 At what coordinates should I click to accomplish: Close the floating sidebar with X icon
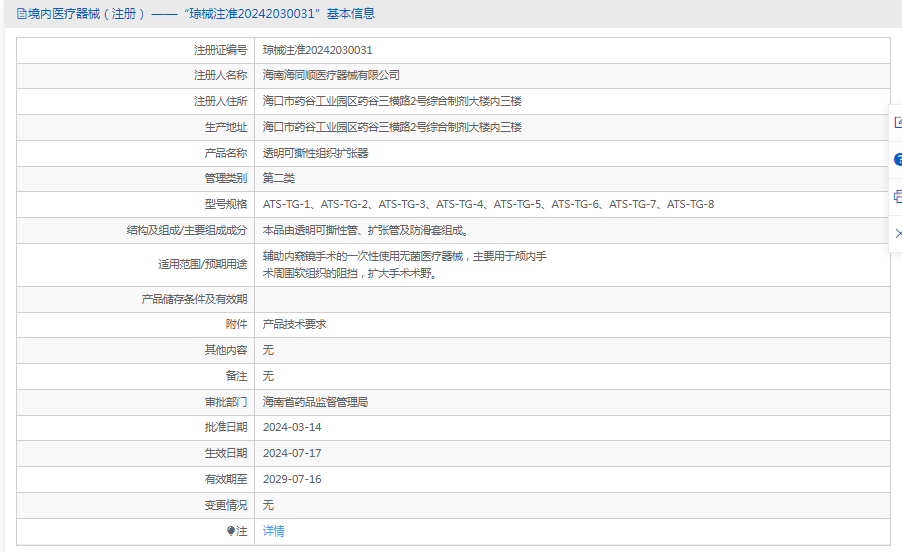pos(899,233)
